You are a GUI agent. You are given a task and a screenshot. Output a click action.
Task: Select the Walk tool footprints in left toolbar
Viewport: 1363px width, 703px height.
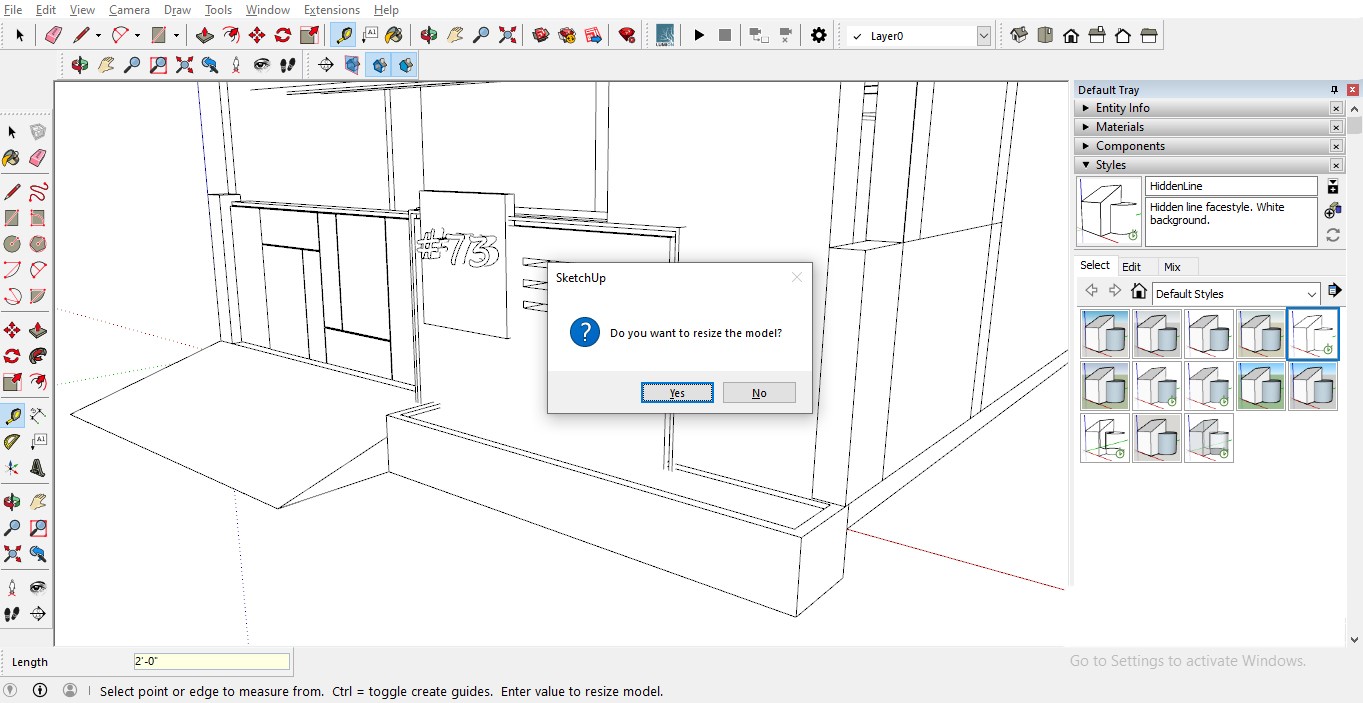tap(12, 614)
